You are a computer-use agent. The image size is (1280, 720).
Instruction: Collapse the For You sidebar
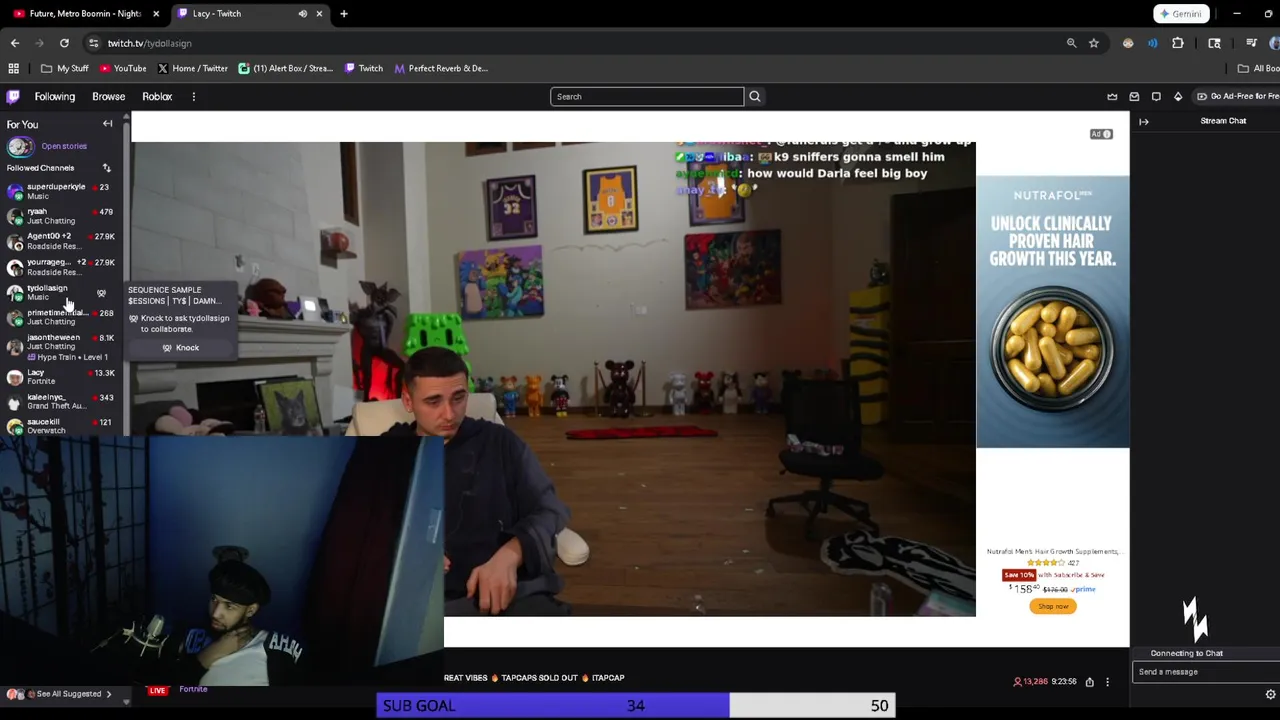tap(107, 124)
